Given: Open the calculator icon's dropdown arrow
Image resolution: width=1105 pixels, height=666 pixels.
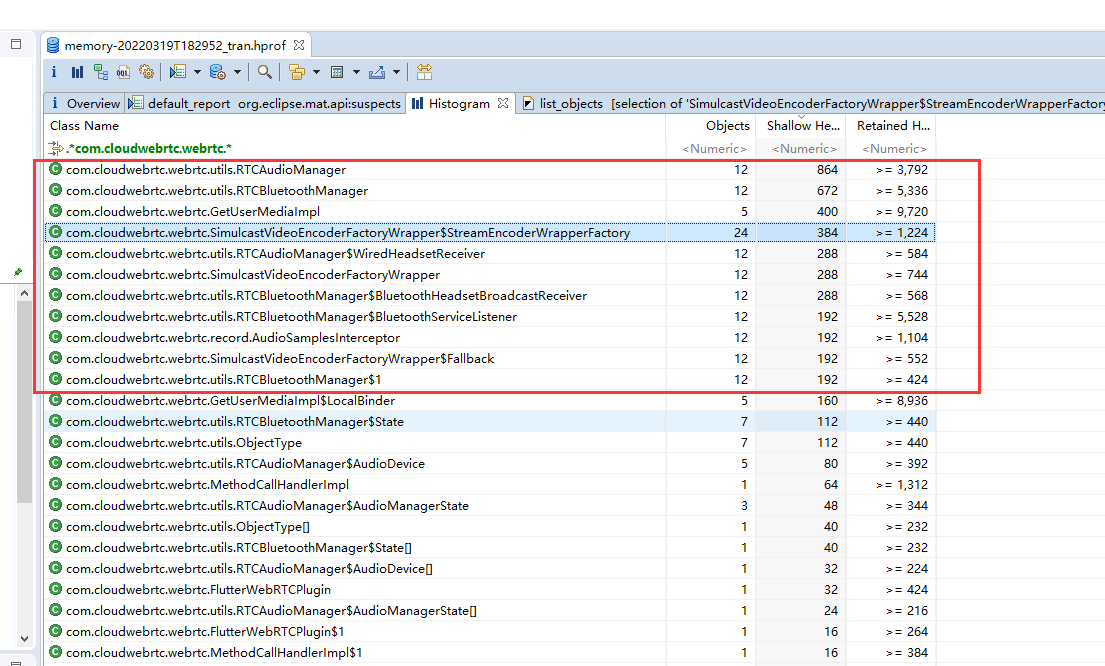Looking at the screenshot, I should tap(356, 71).
